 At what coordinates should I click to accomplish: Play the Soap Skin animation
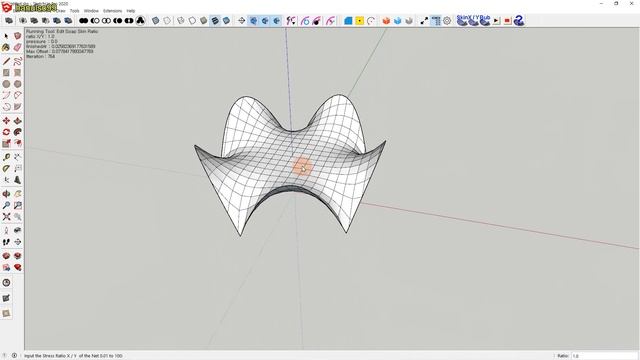pos(496,20)
